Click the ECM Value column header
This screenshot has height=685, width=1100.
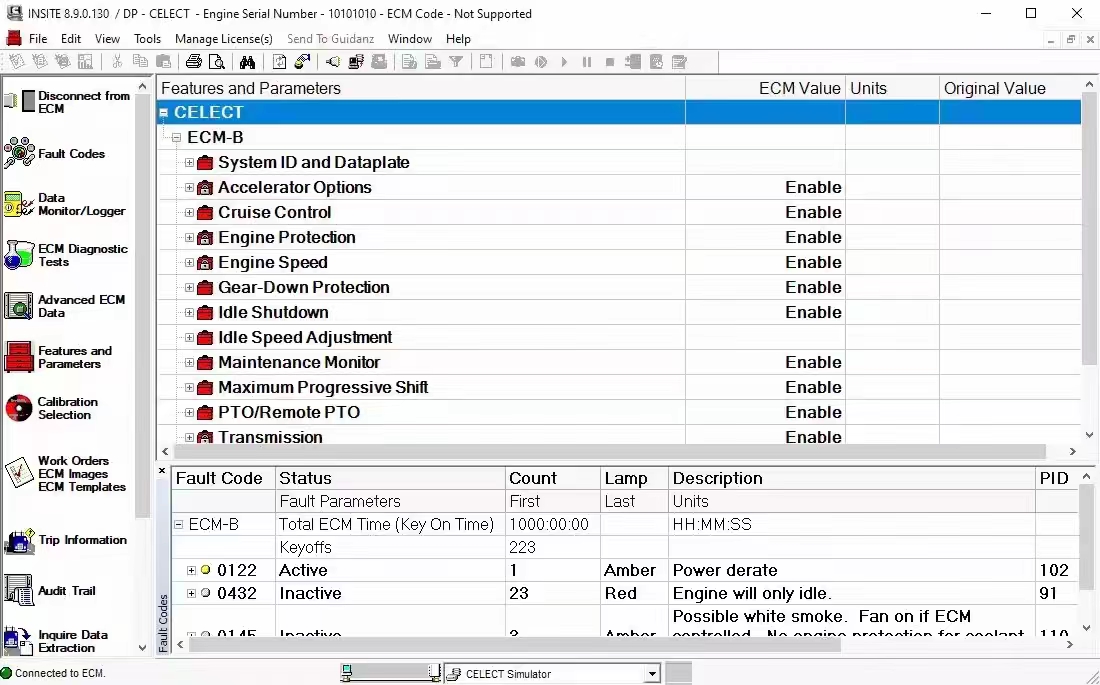[x=765, y=88]
